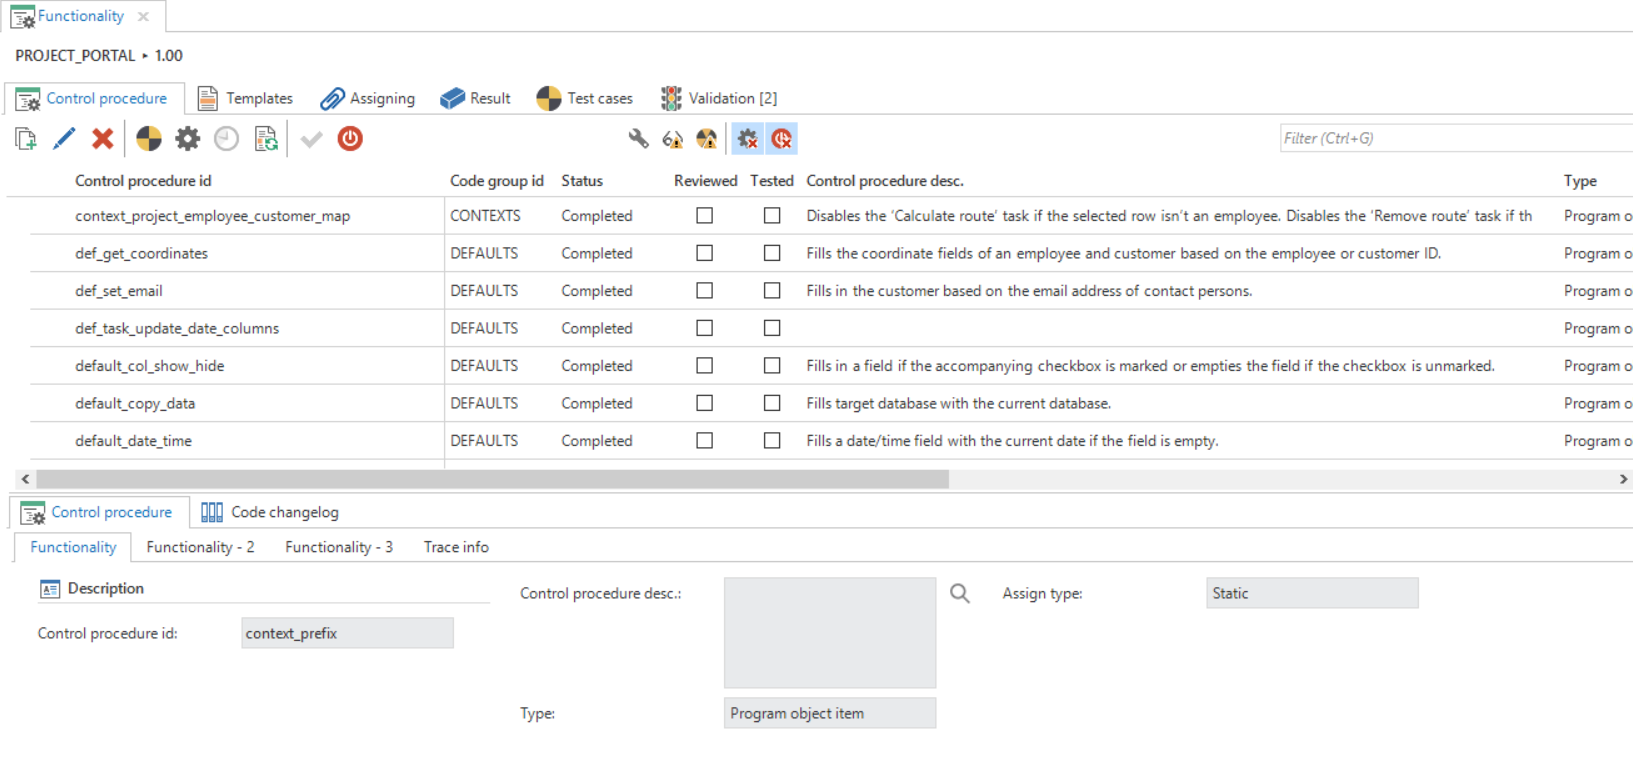Image resolution: width=1633 pixels, height=764 pixels.
Task: Click the red X delete icon
Action: [x=102, y=139]
